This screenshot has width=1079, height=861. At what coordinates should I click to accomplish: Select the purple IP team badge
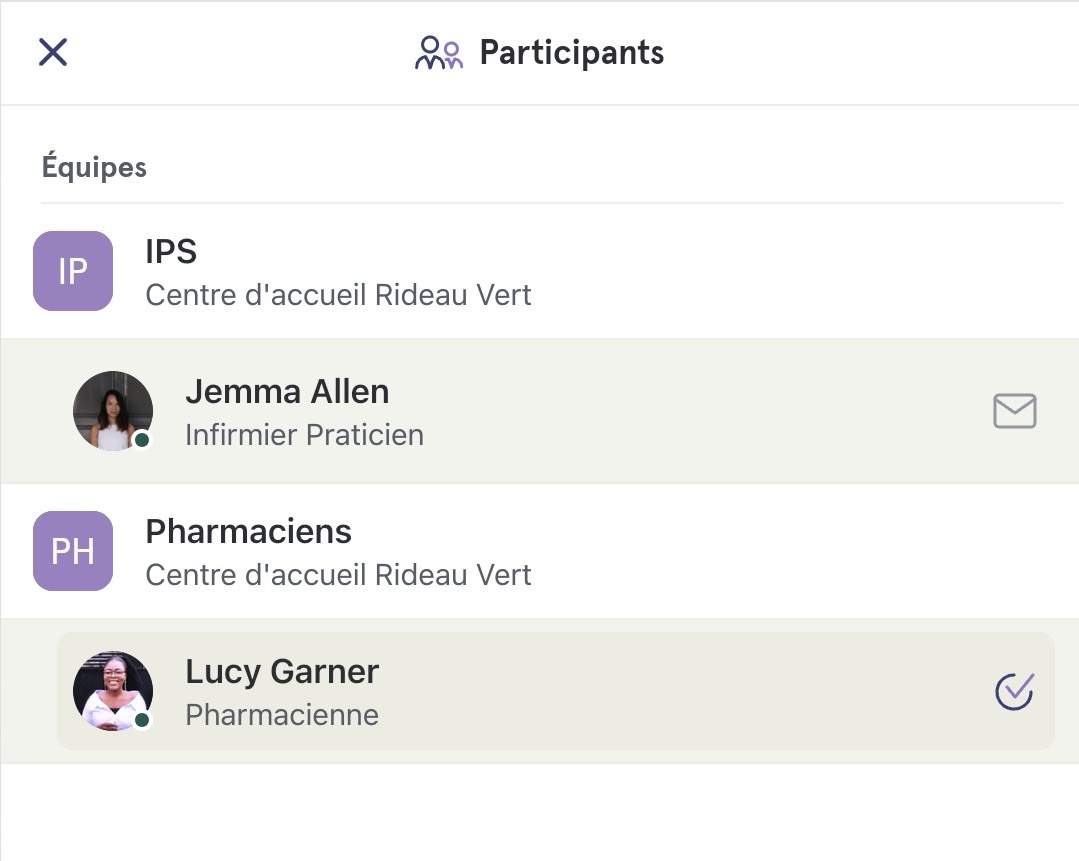pos(73,271)
